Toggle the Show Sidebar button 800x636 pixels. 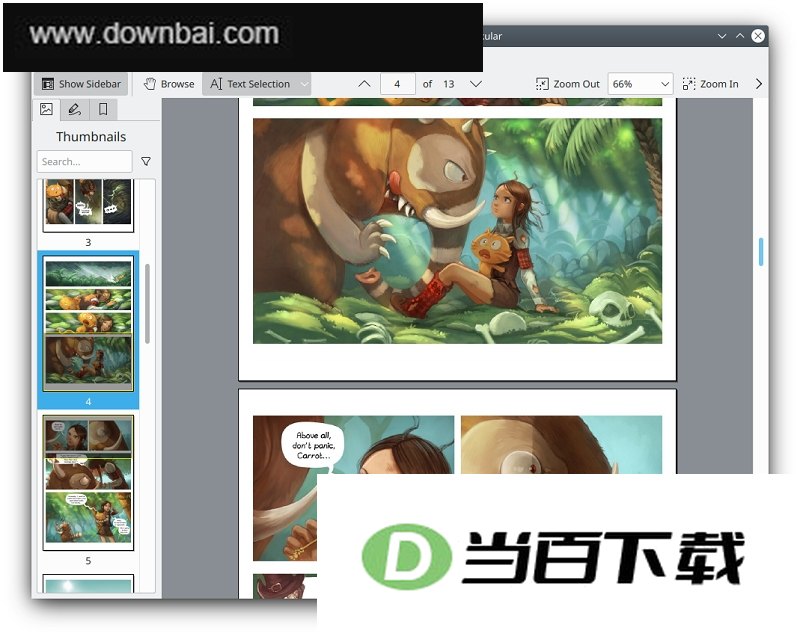(81, 84)
